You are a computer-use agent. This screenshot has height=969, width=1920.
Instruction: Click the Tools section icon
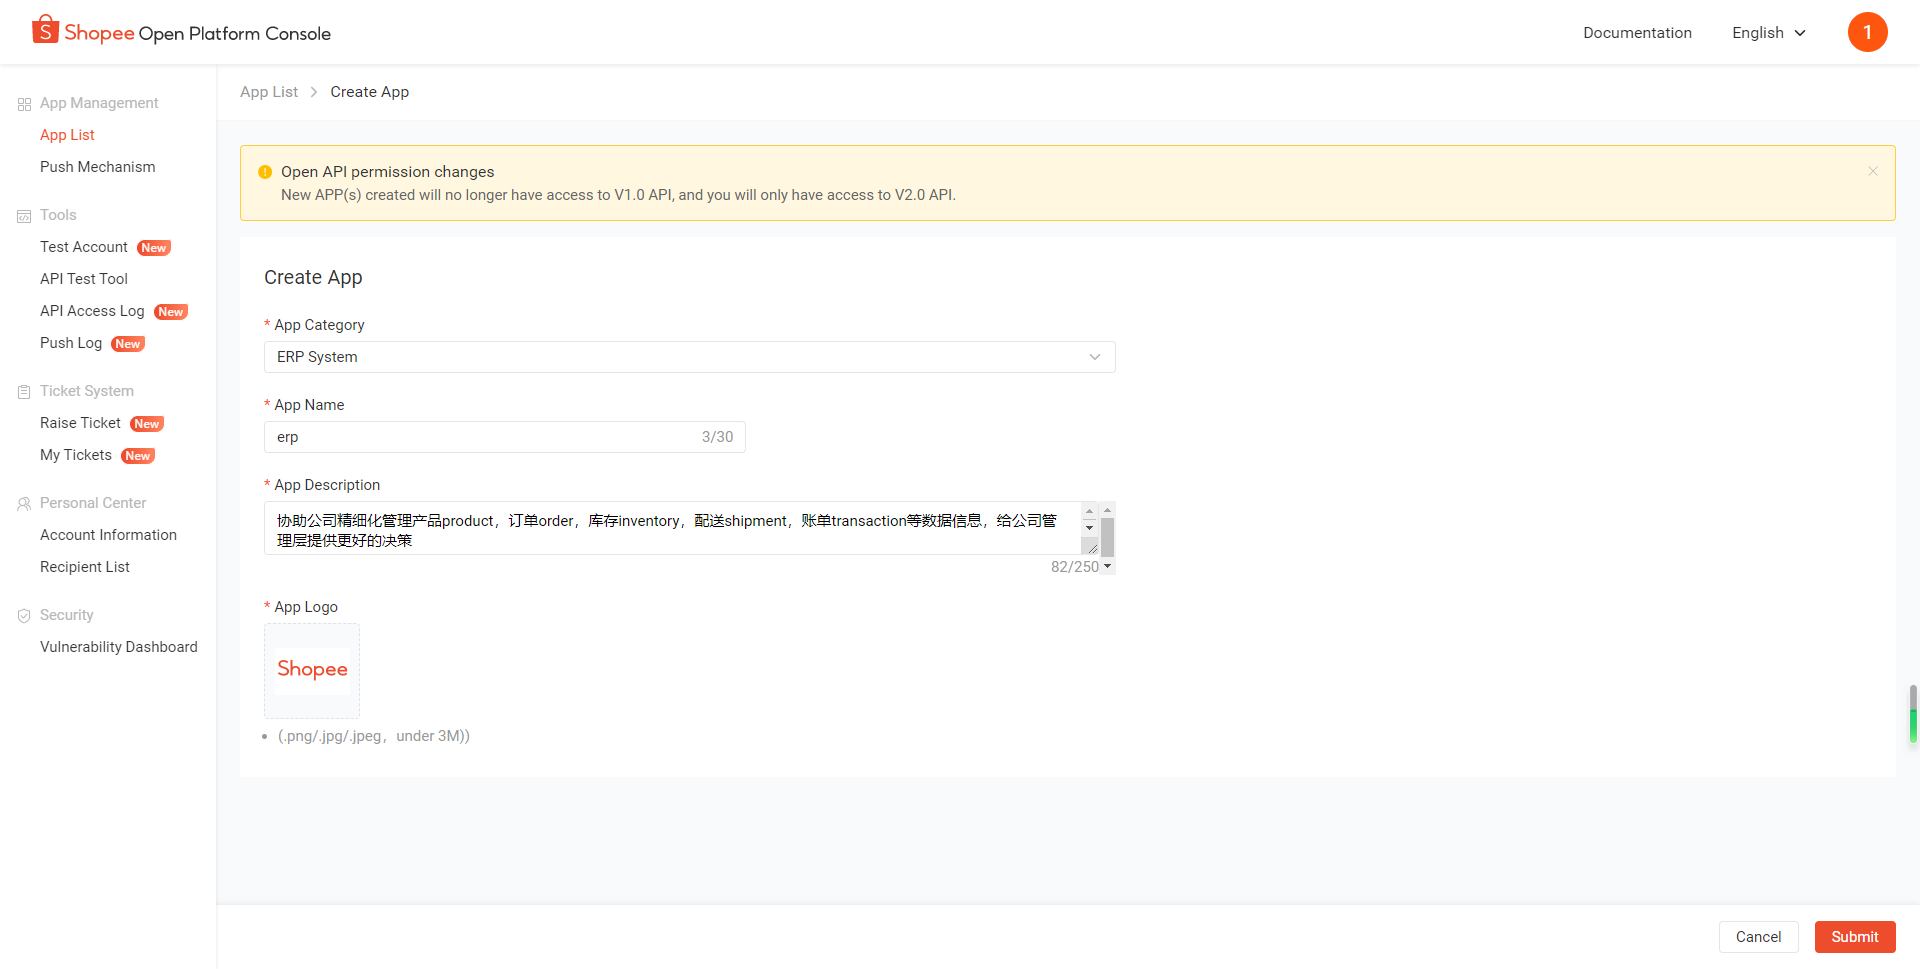pos(24,216)
